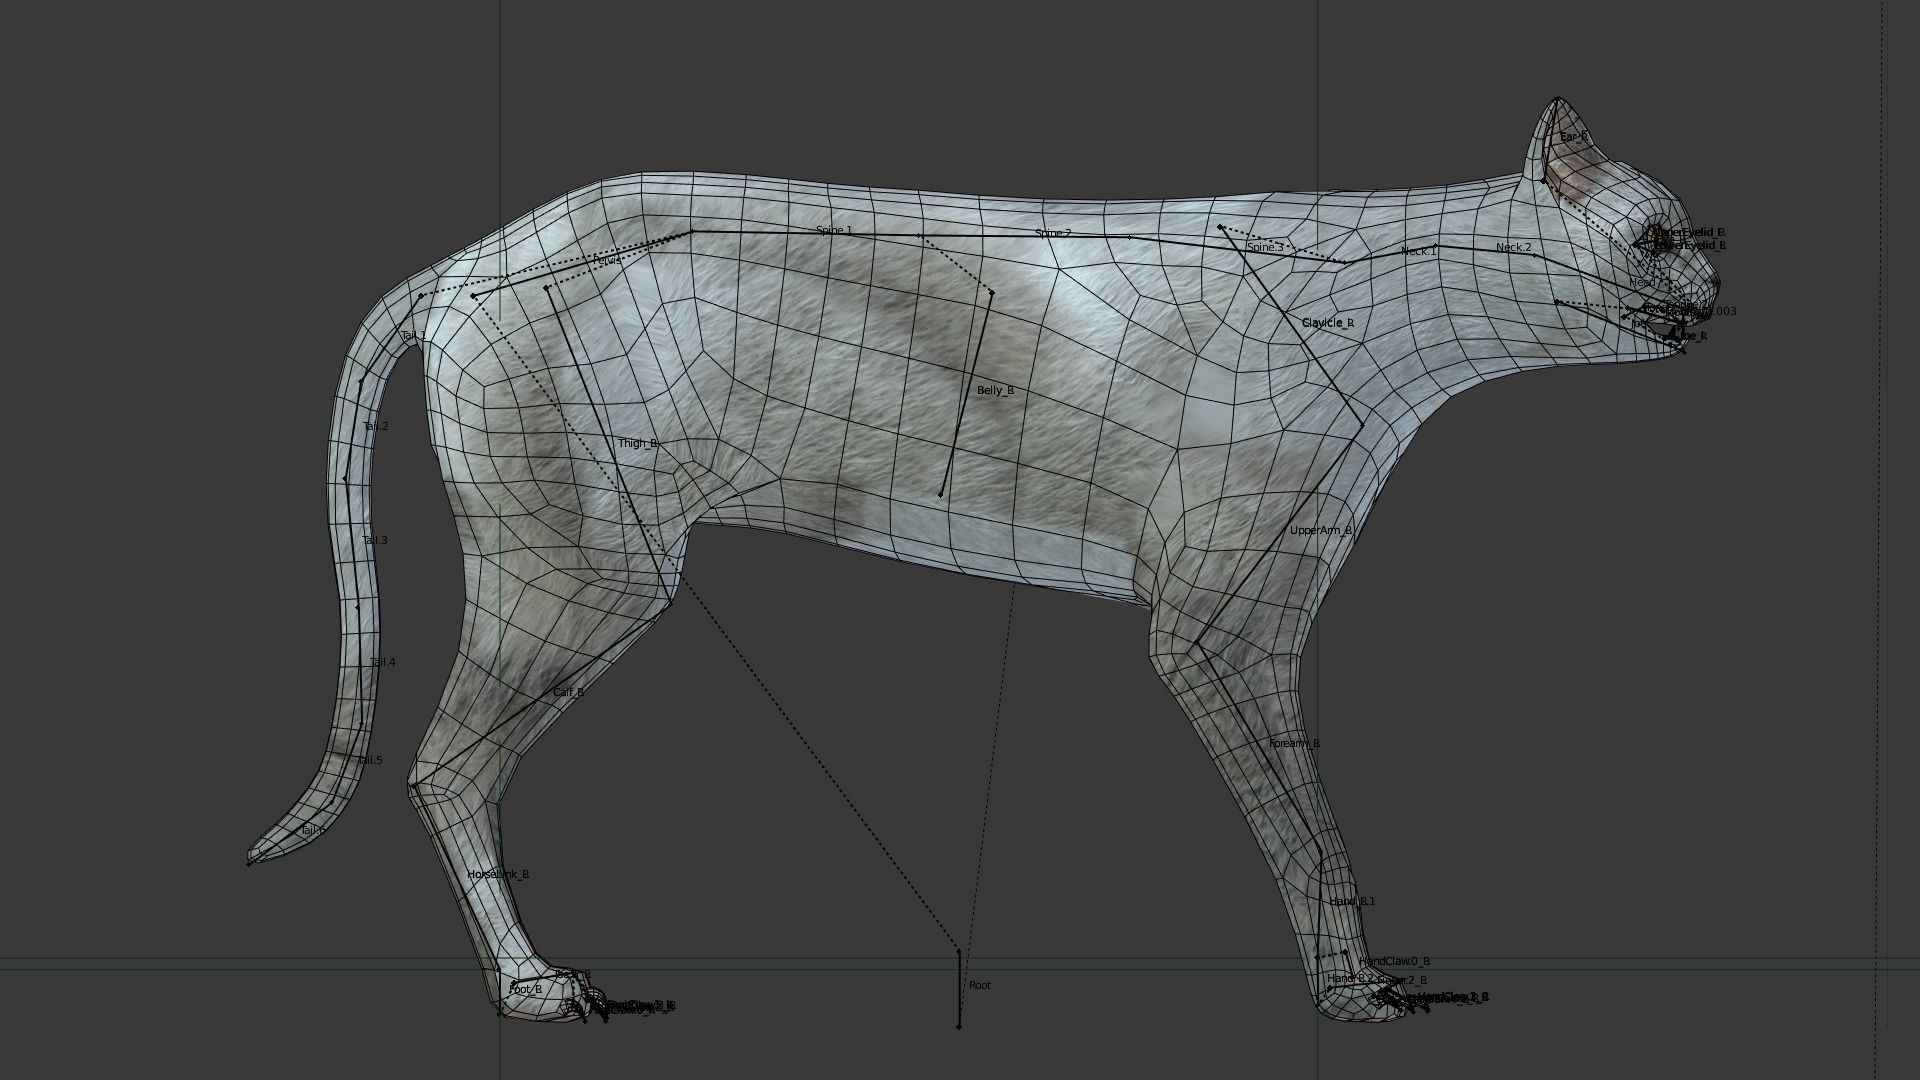Choose the Foot_B bone label
1920x1080 pixels.
[x=525, y=990]
